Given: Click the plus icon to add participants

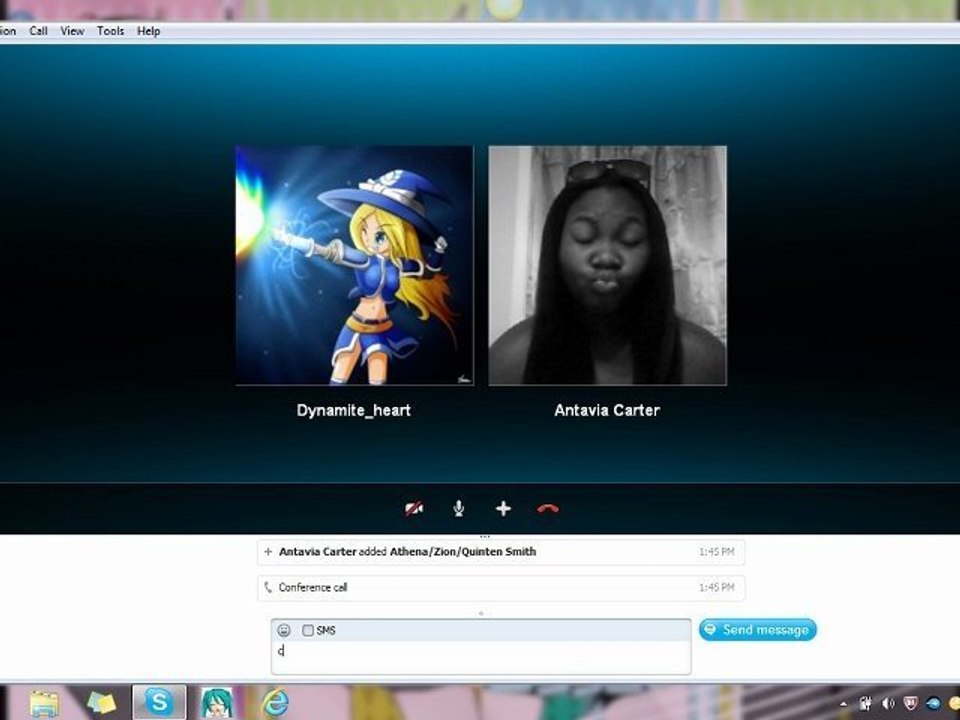Looking at the screenshot, I should click(503, 508).
